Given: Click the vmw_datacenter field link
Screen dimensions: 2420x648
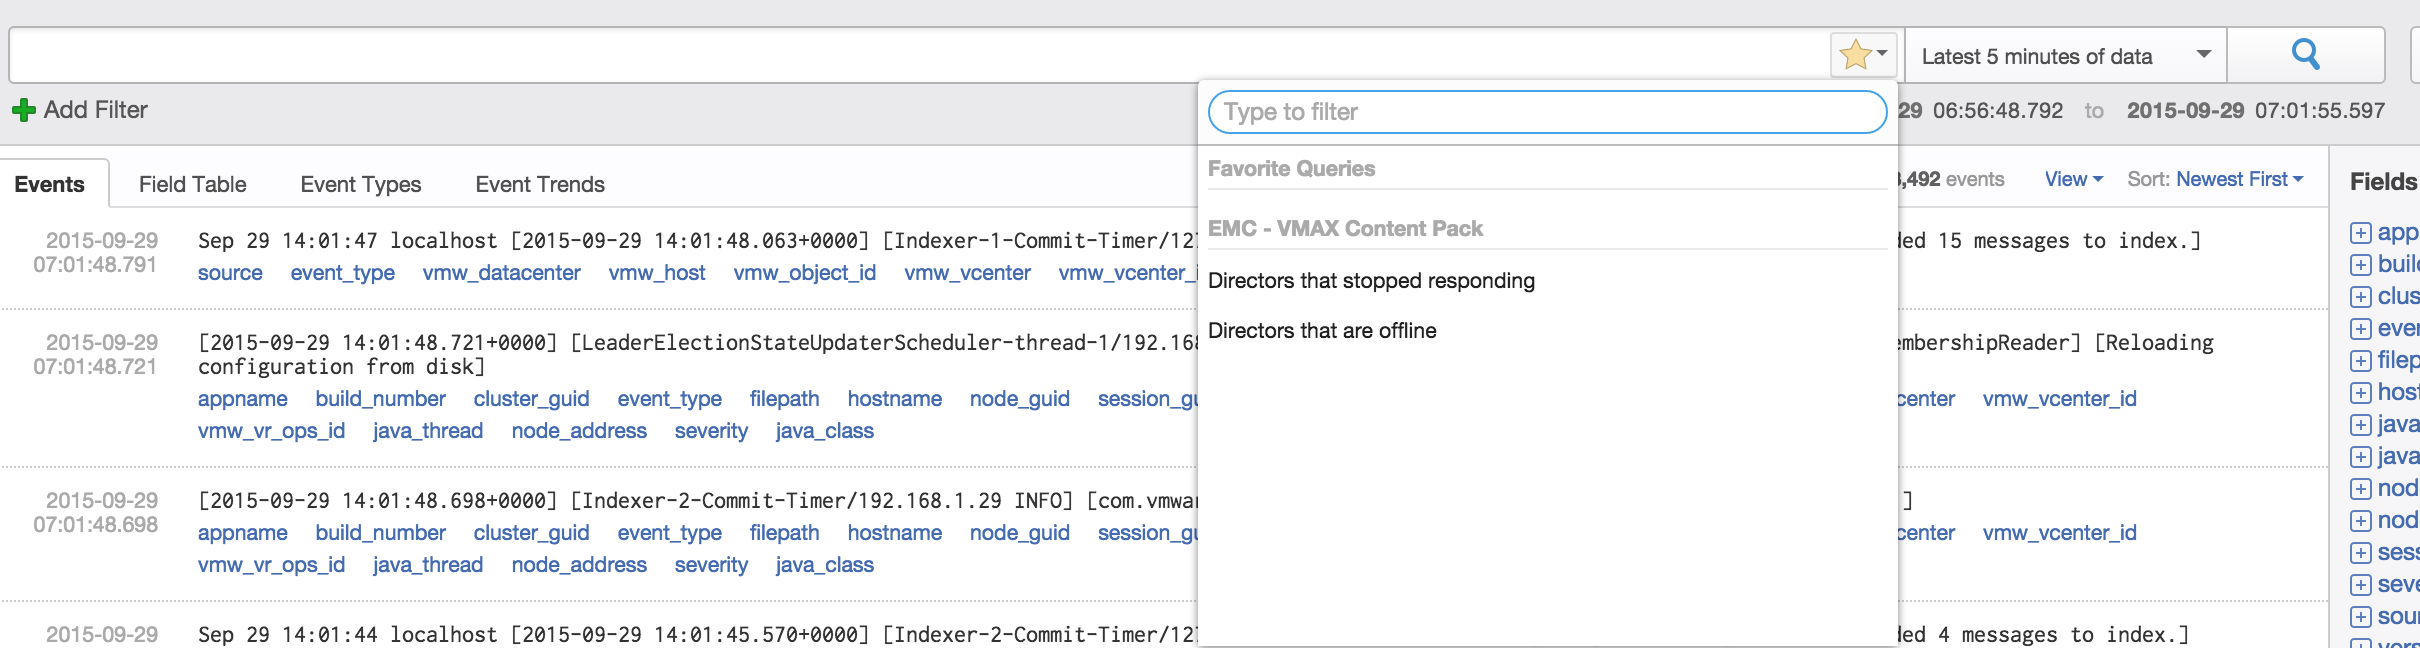Looking at the screenshot, I should (501, 273).
